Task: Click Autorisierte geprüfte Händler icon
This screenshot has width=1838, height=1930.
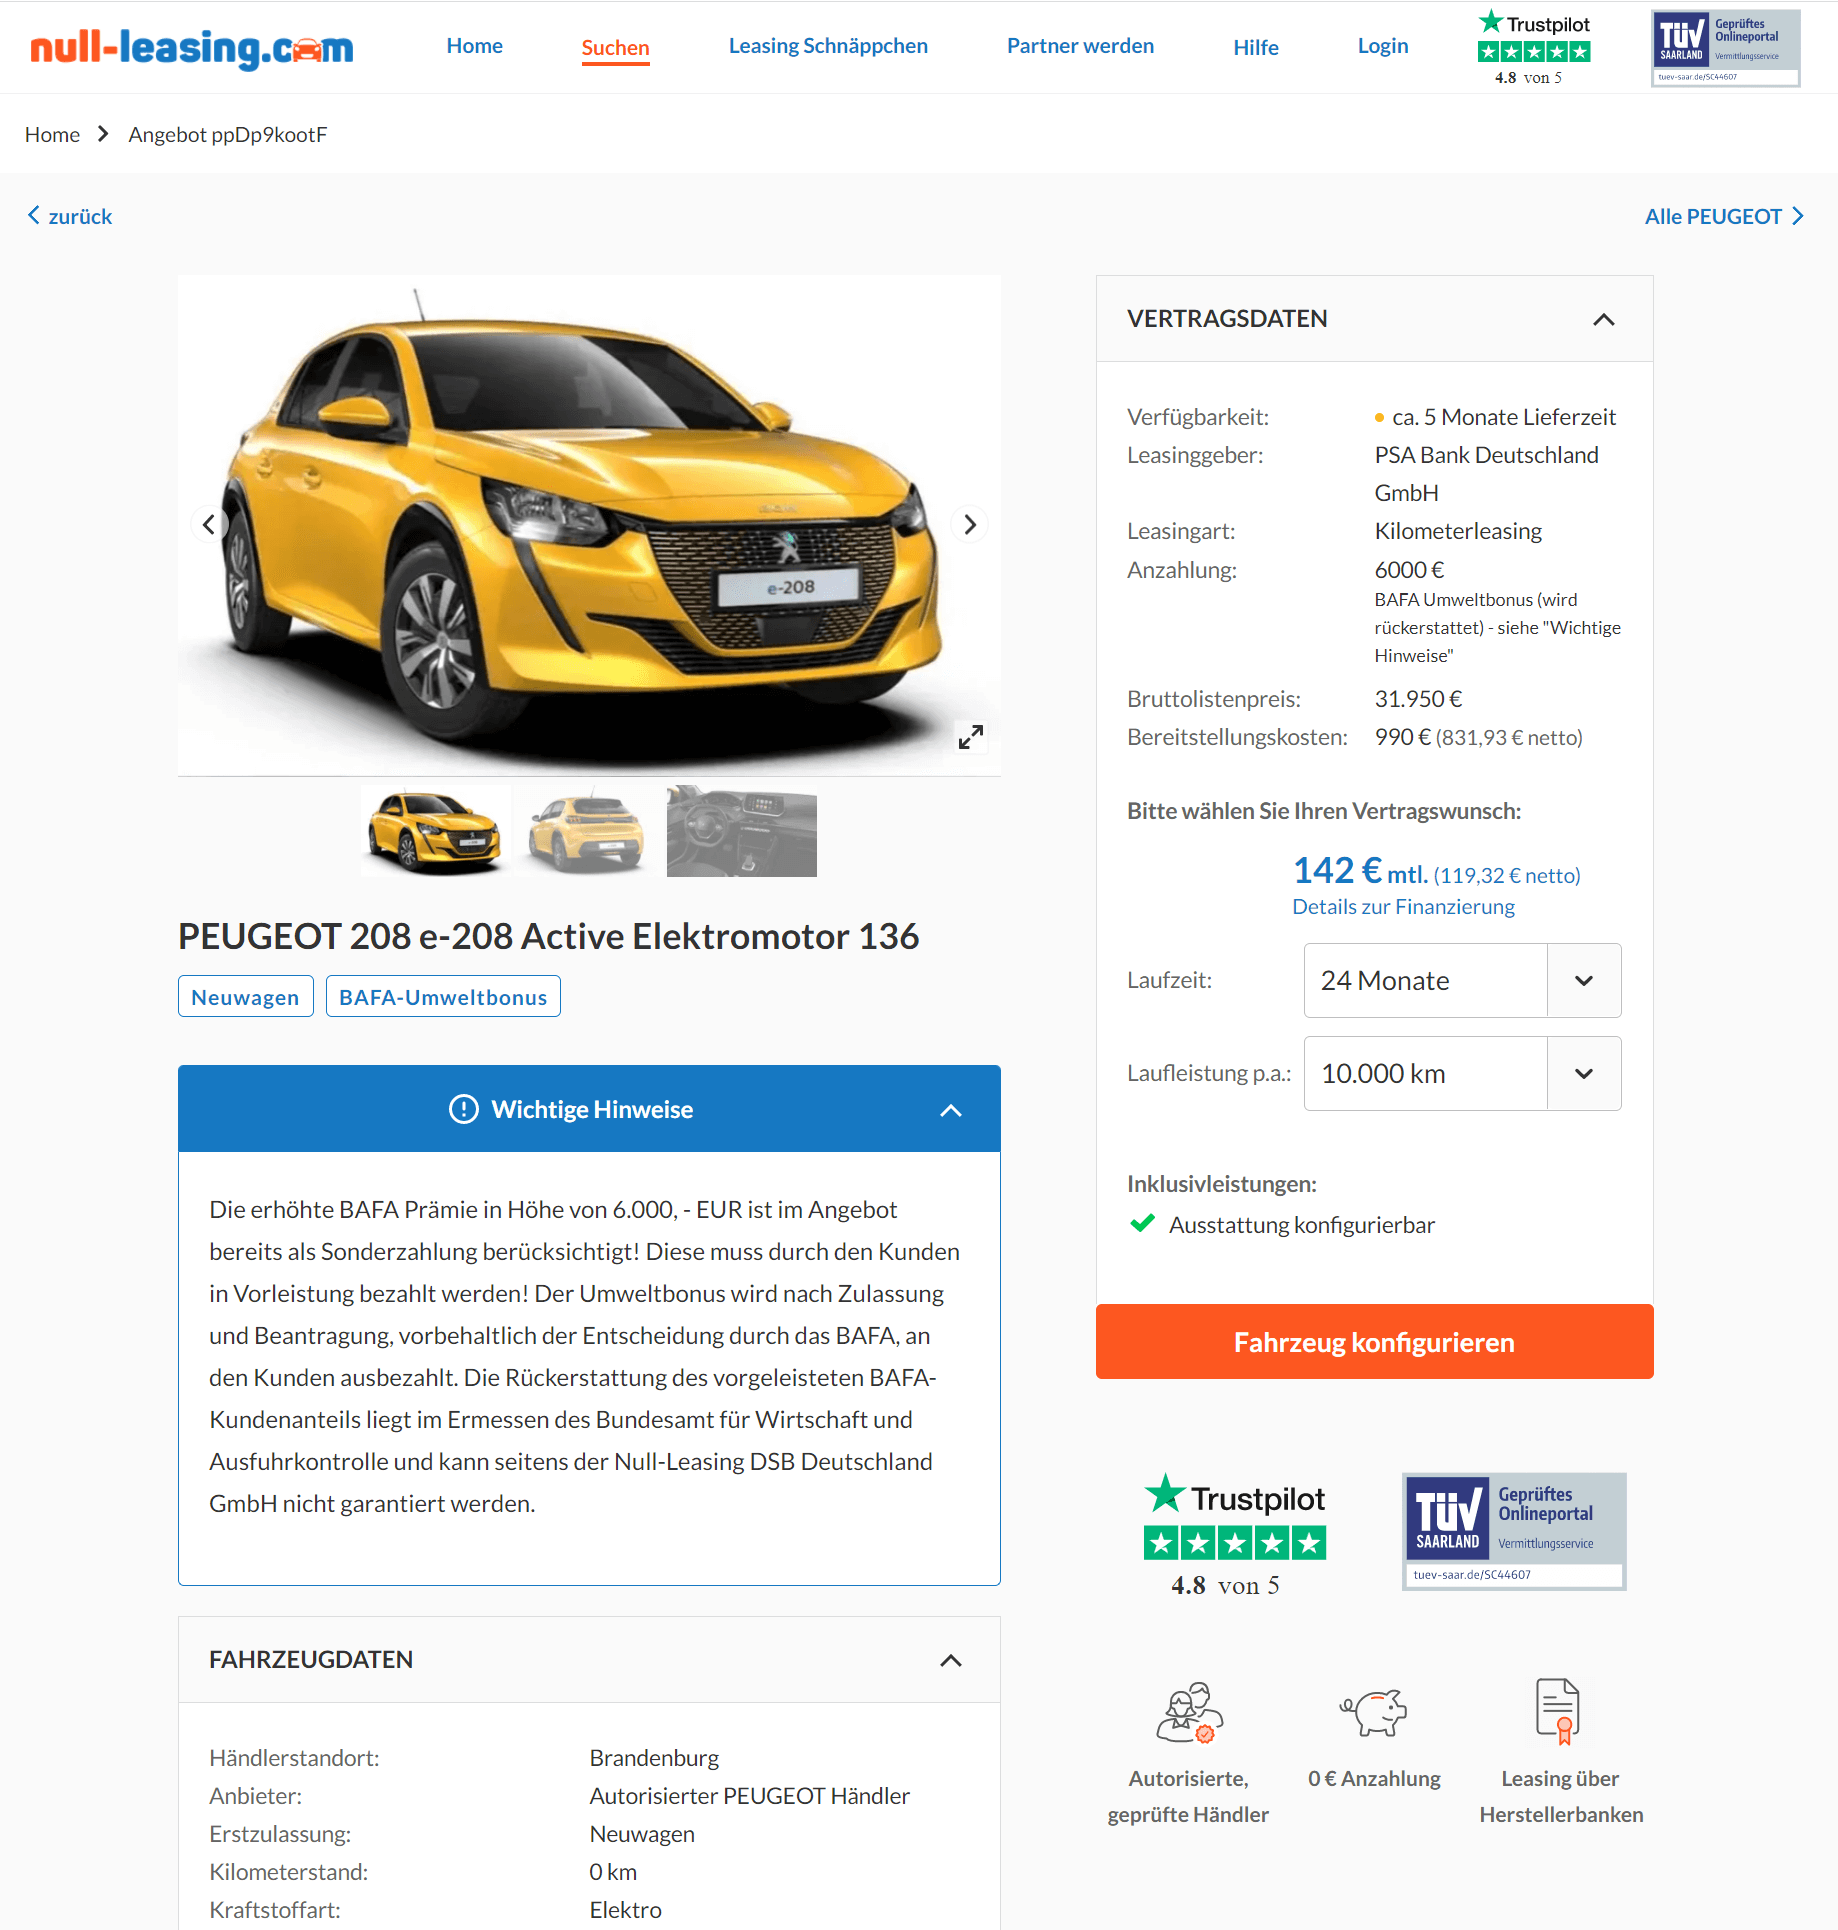Action: click(x=1189, y=1713)
